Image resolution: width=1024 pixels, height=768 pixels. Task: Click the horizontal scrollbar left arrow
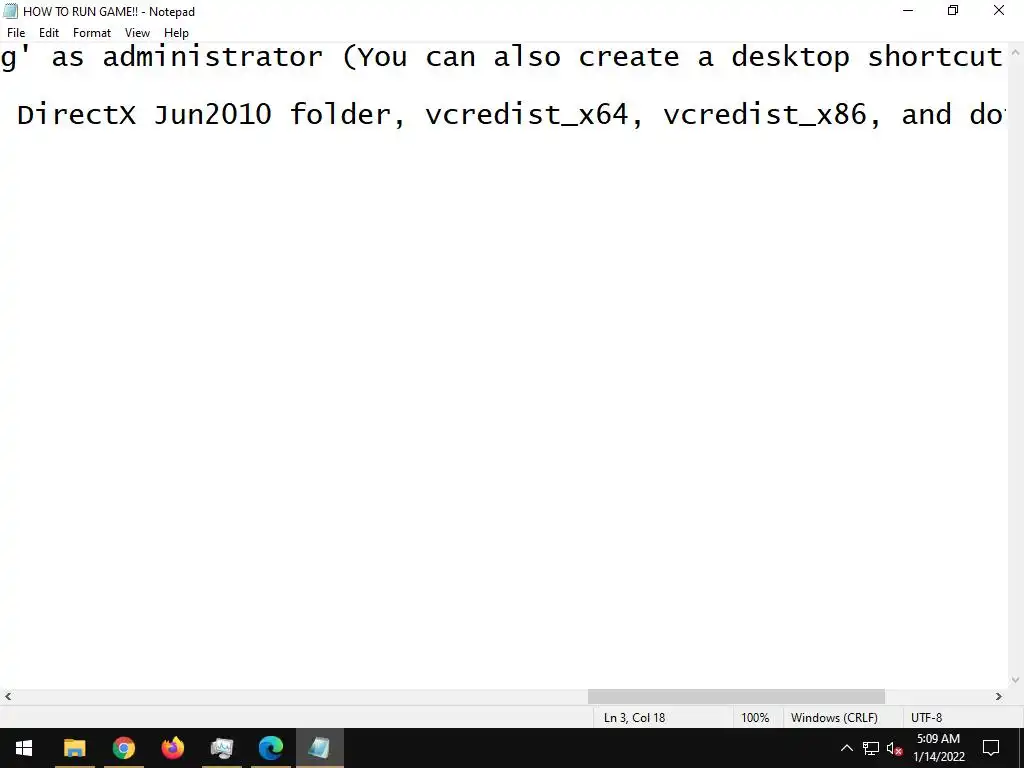coord(8,696)
